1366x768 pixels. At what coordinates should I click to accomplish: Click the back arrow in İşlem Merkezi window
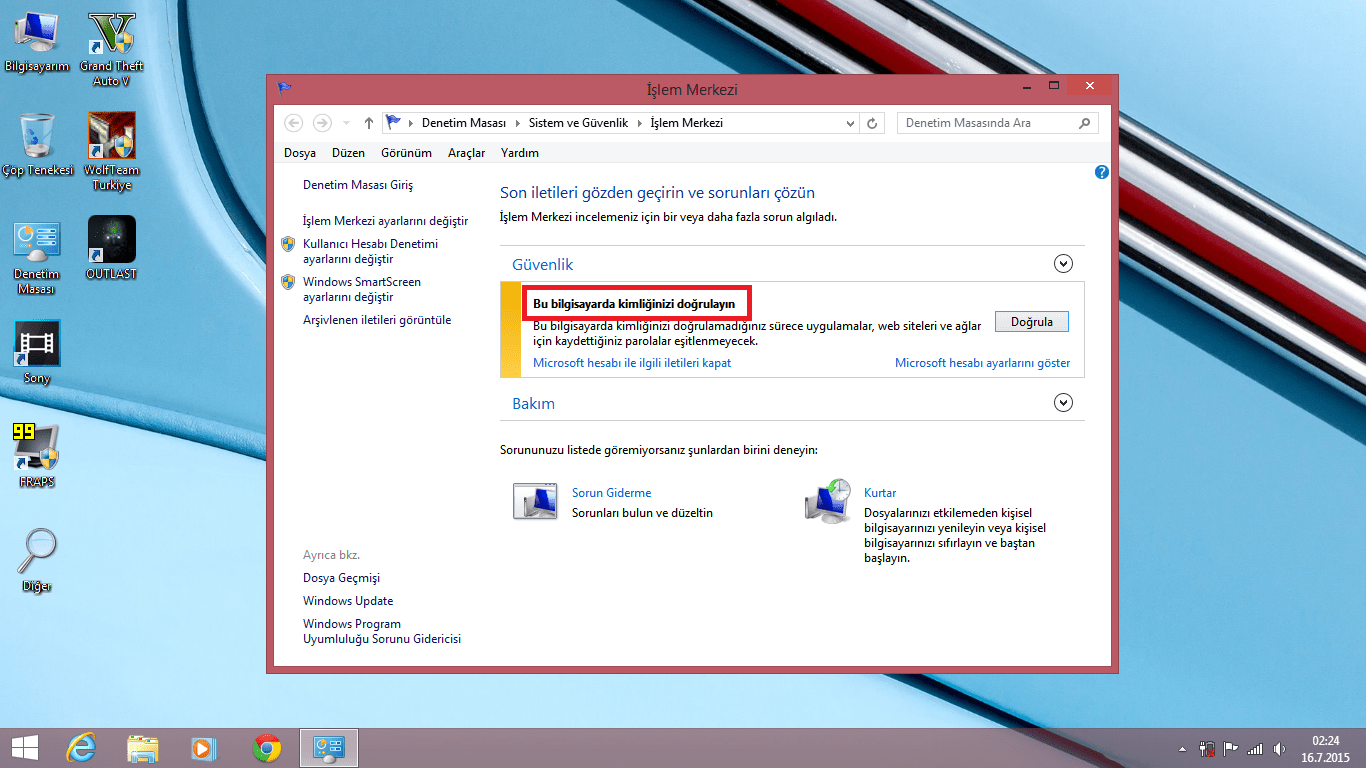(x=293, y=123)
